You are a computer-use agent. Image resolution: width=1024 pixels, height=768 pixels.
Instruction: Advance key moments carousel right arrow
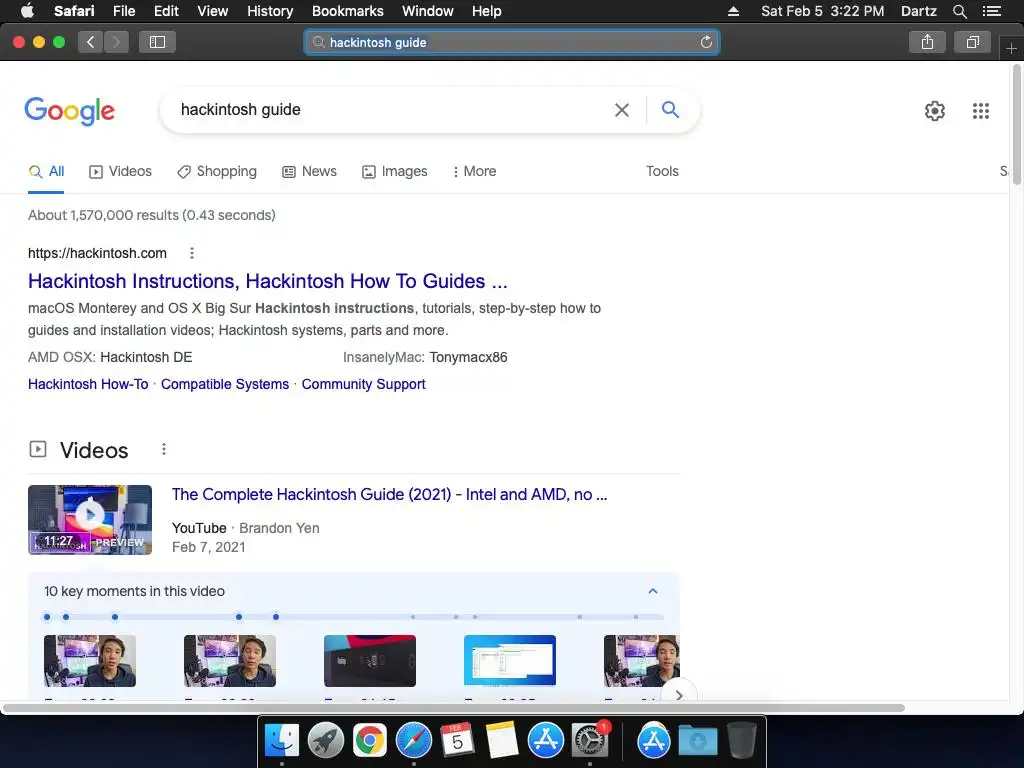click(x=679, y=695)
